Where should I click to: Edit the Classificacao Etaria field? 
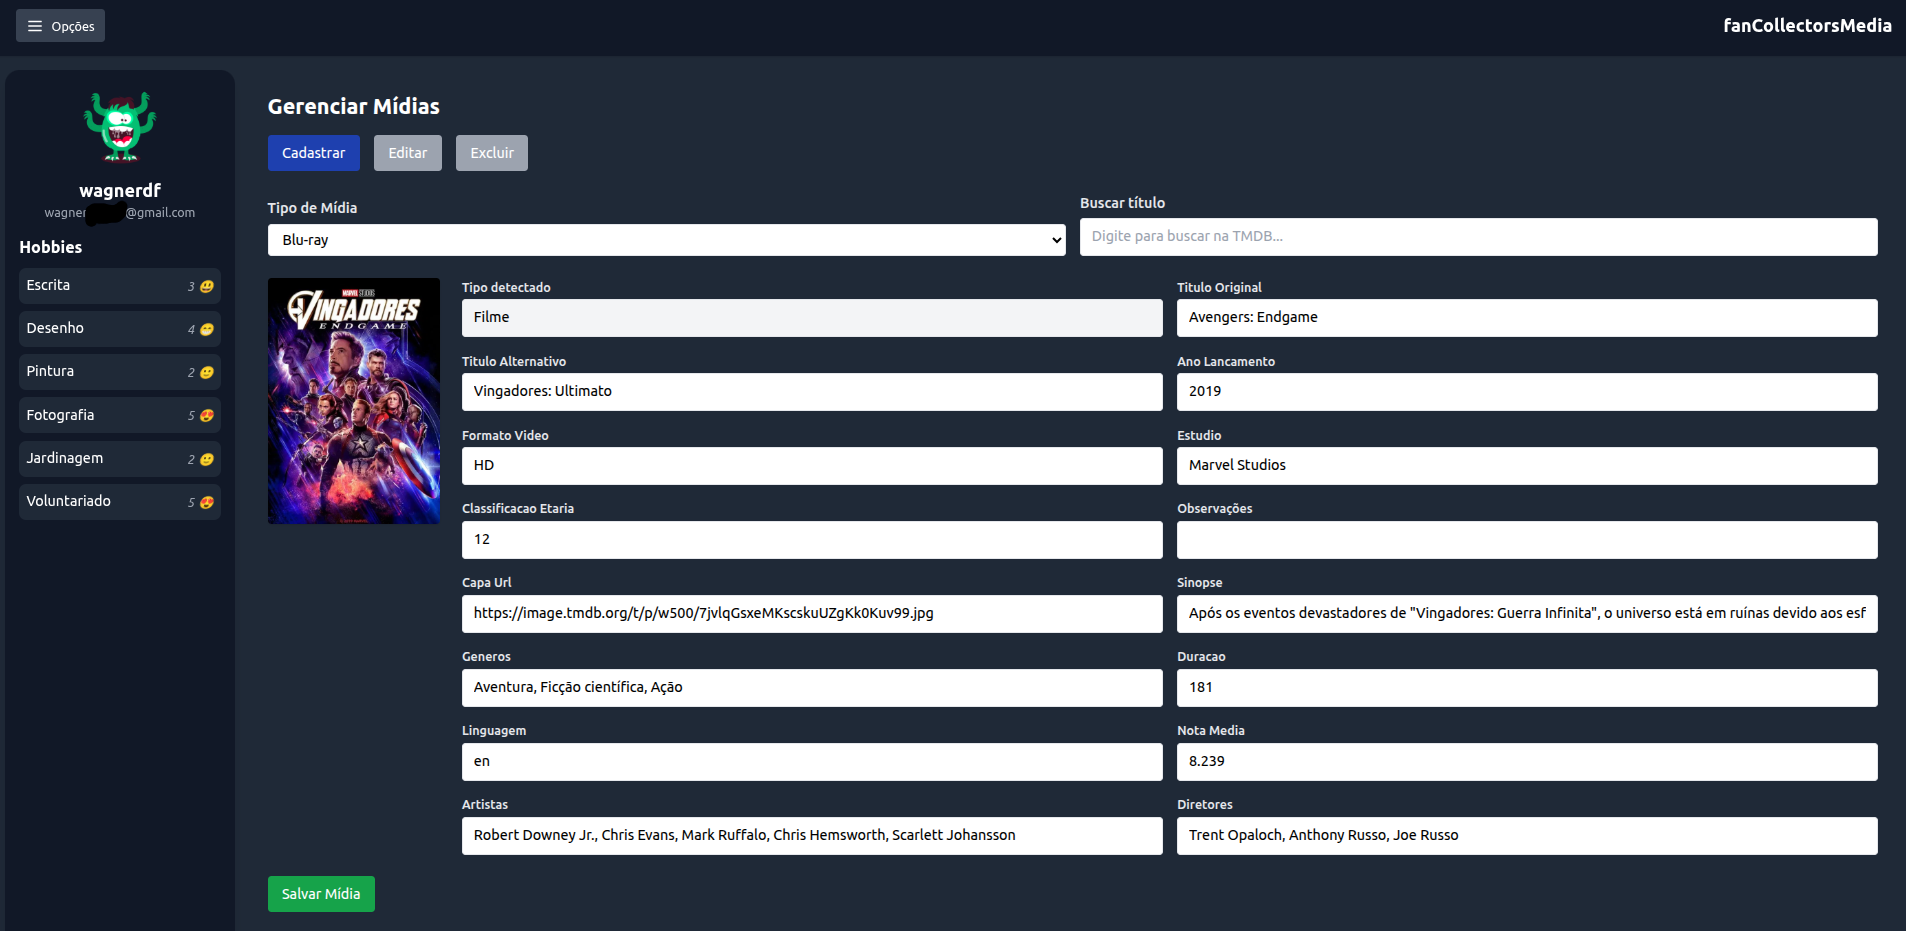coord(812,540)
